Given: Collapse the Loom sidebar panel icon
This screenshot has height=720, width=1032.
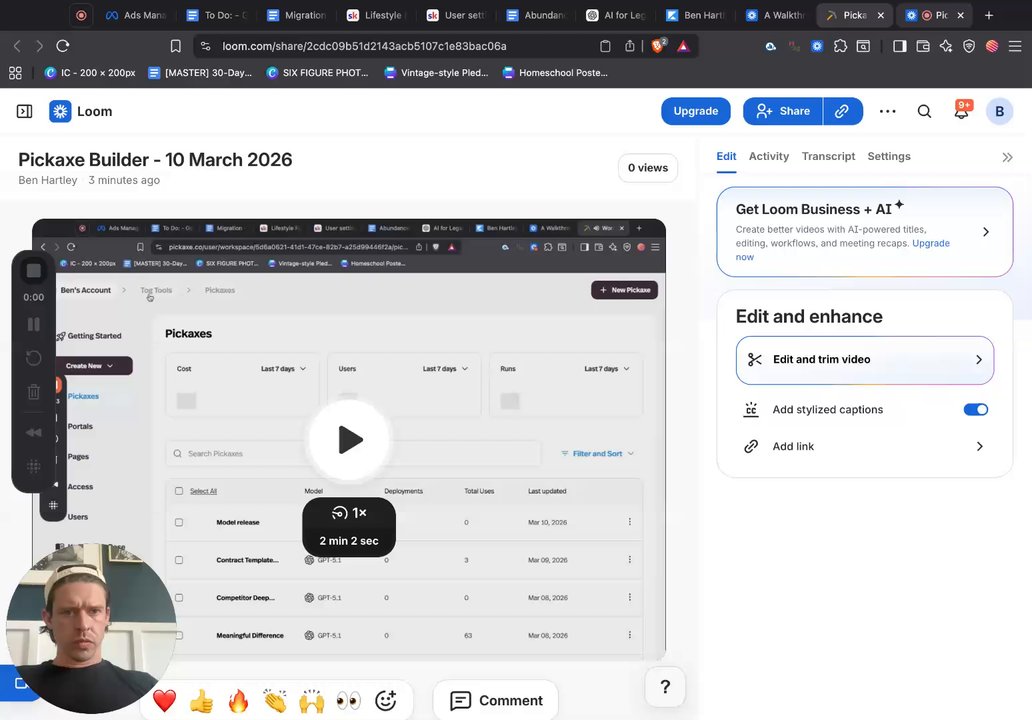Looking at the screenshot, I should pos(24,111).
